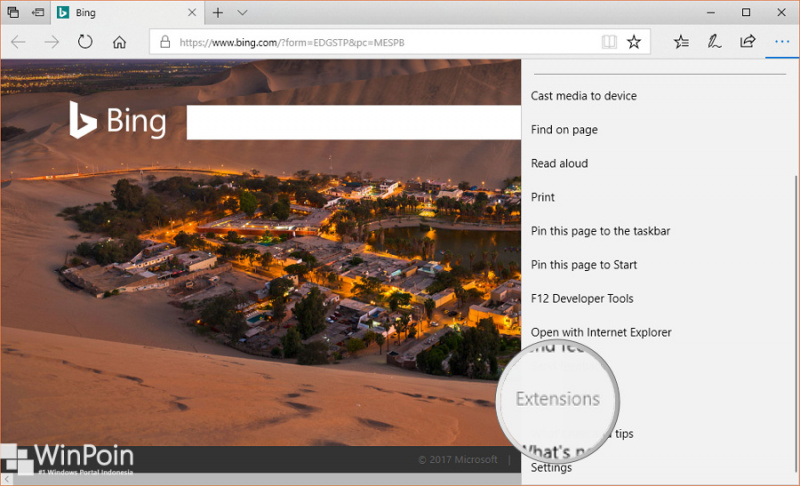Expand tab previews chevron
This screenshot has width=800, height=486.
click(x=242, y=13)
